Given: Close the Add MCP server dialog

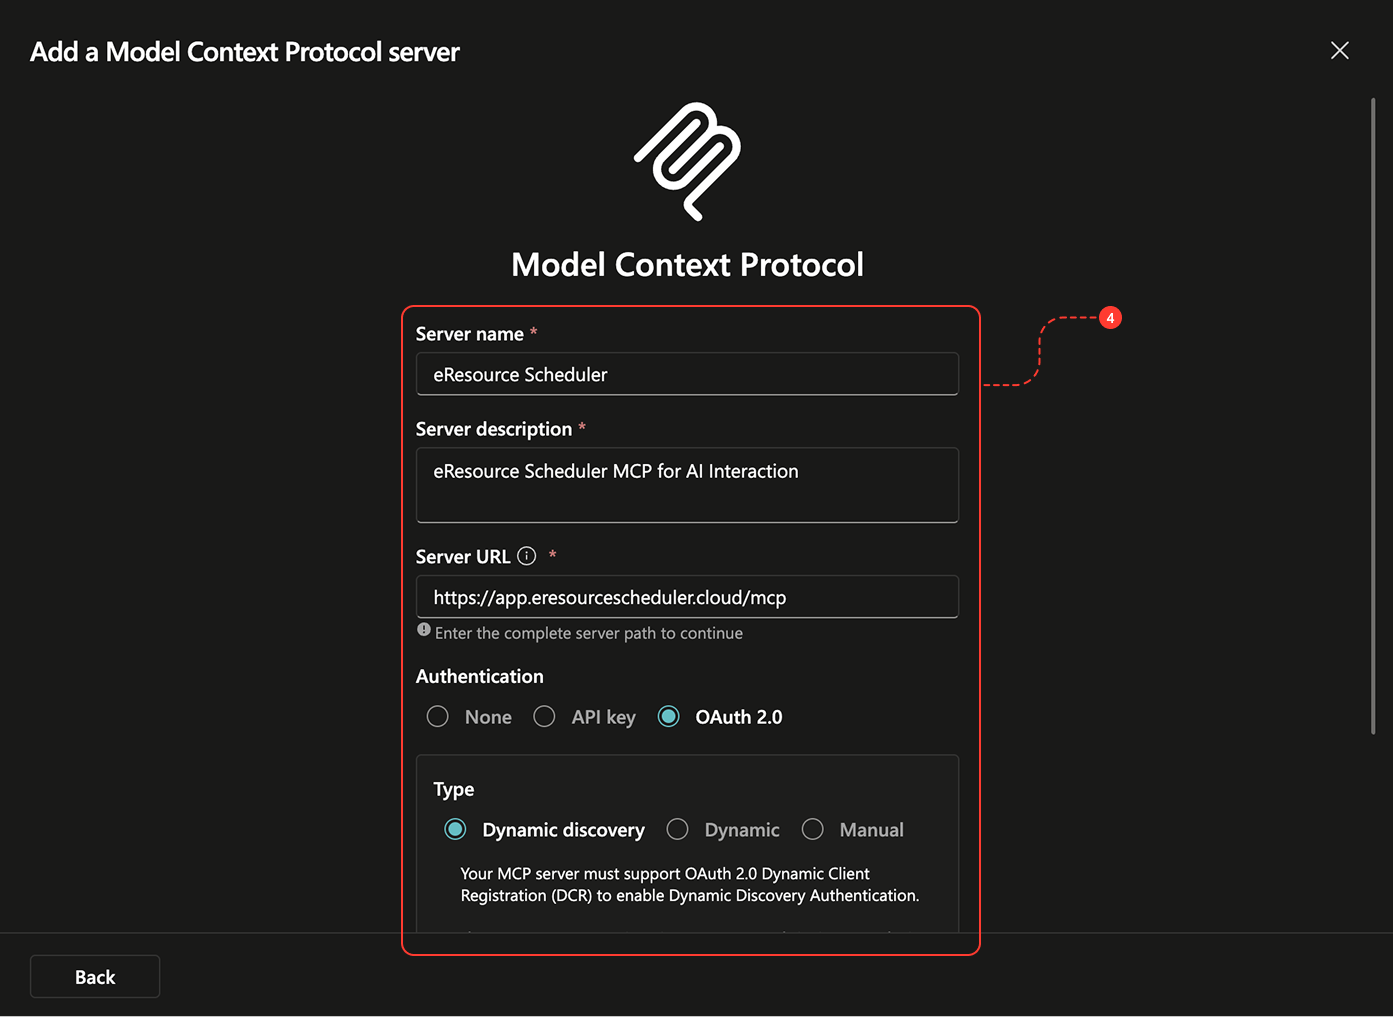Looking at the screenshot, I should click(x=1340, y=51).
